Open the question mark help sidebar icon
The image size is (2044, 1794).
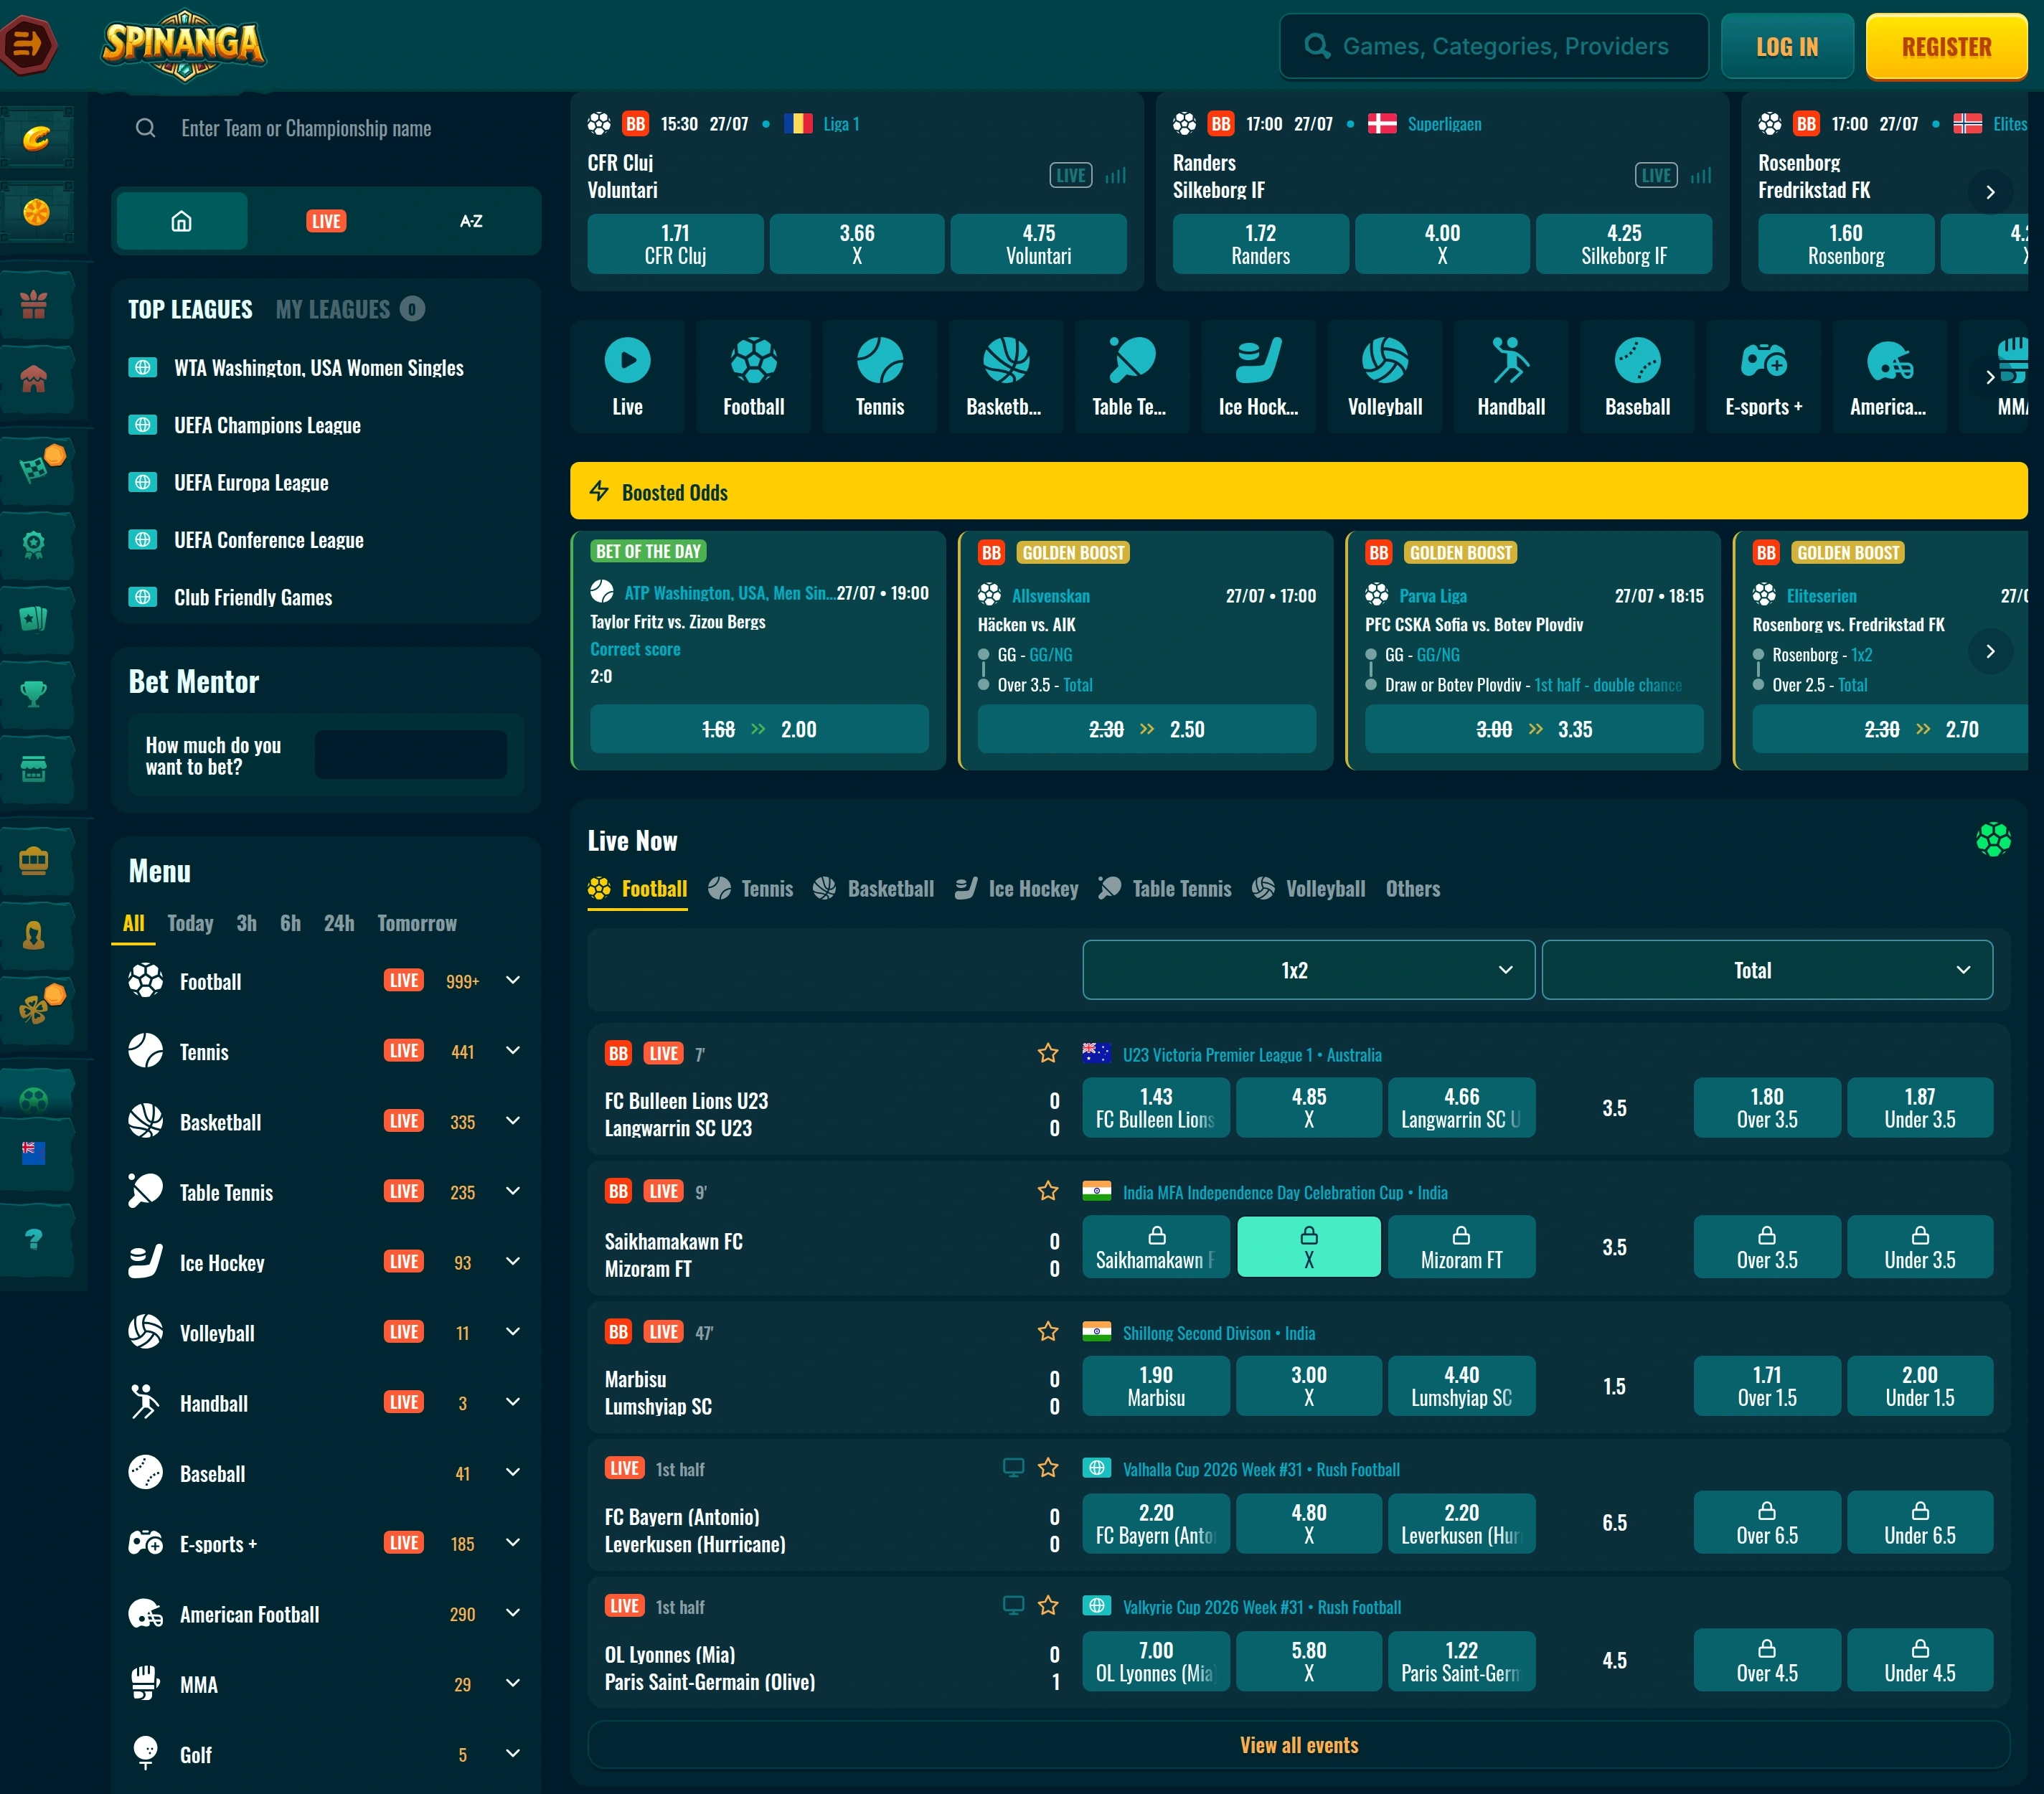pos(35,1239)
